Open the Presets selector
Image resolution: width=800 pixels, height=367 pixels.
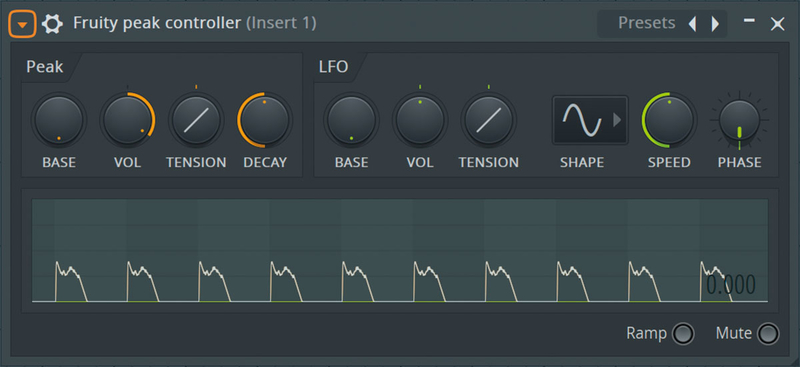(x=646, y=23)
